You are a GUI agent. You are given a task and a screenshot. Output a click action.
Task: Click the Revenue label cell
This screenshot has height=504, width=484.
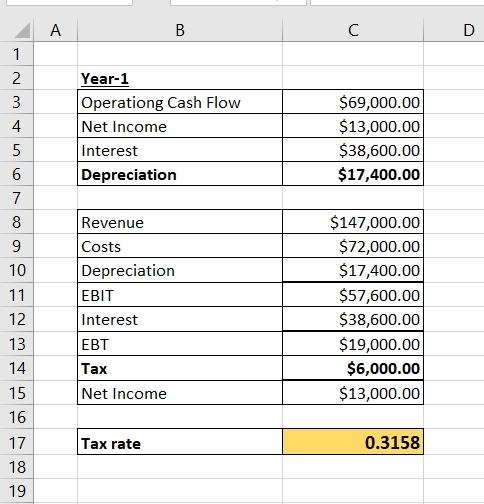tap(180, 222)
